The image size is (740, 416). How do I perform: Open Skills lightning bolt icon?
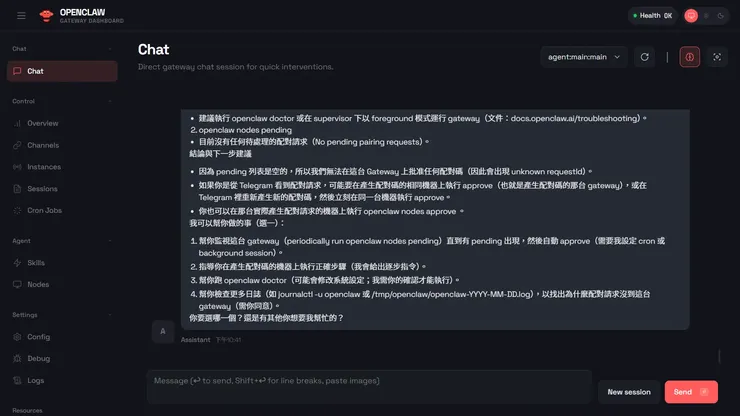point(17,263)
